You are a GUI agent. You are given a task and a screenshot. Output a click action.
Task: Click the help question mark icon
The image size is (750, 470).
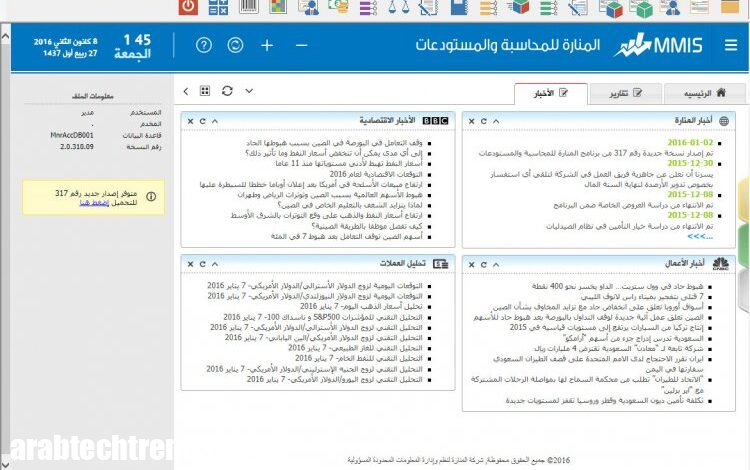[x=204, y=45]
